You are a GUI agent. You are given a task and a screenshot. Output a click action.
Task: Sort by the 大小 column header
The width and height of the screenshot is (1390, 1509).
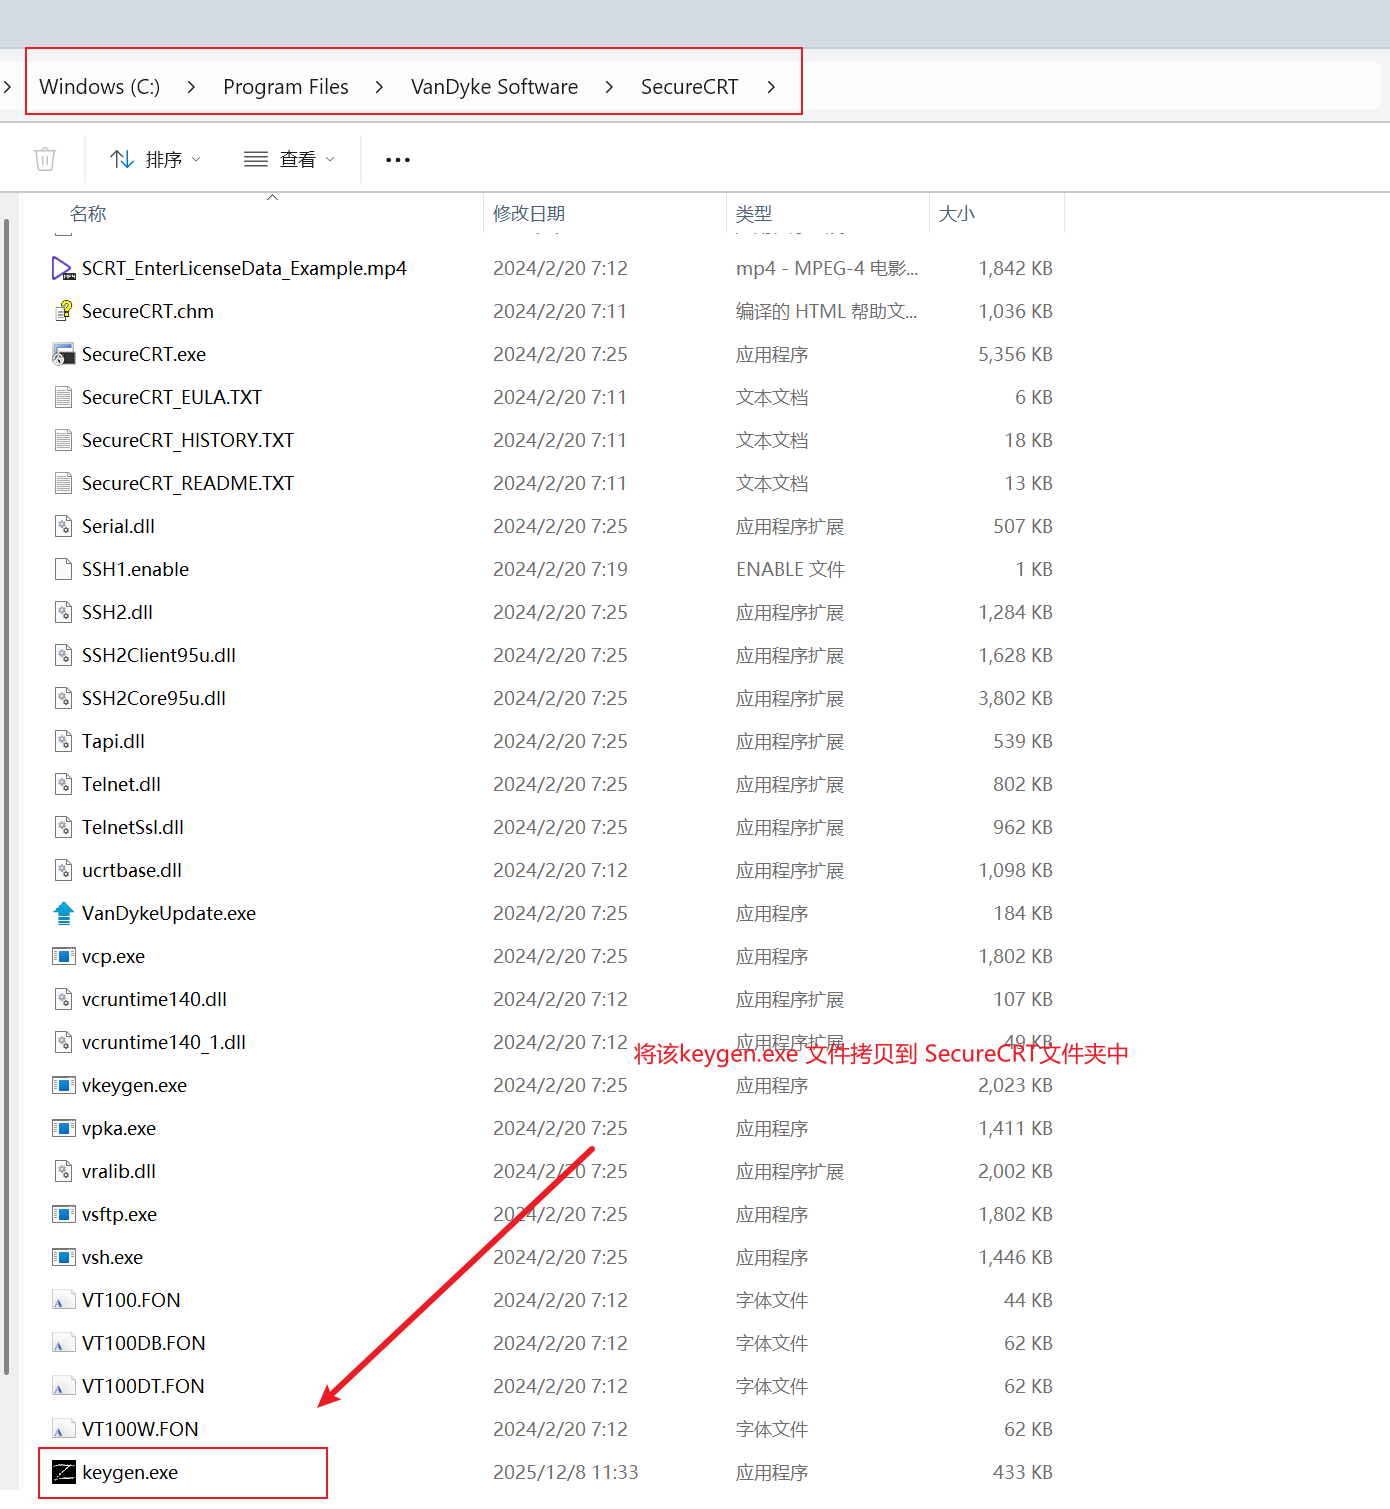957,213
